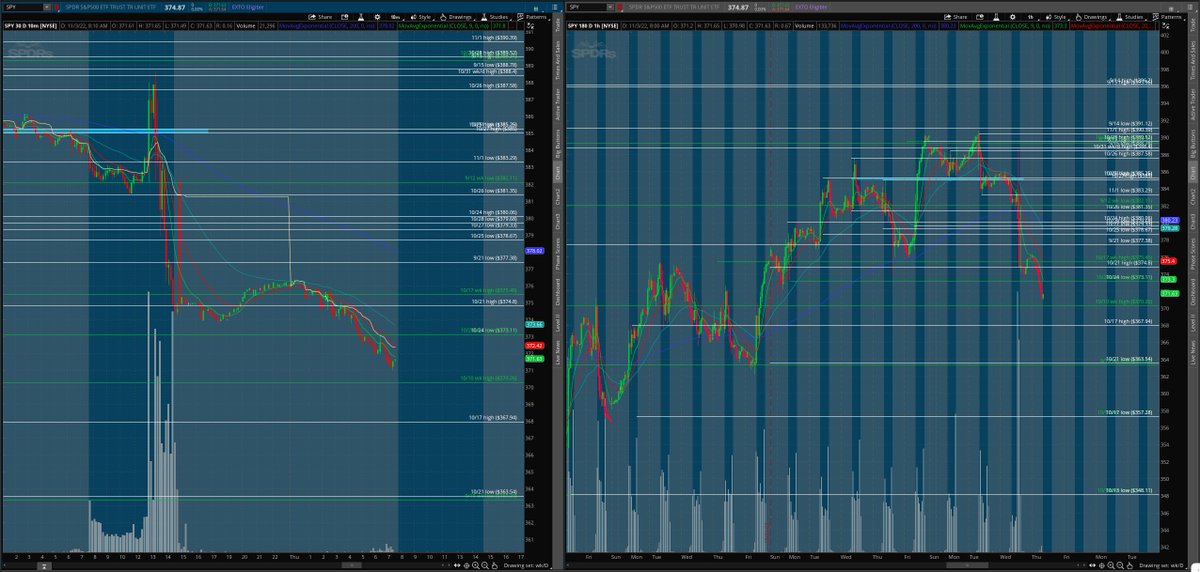Select 10/21 low ($363.54) level label on left chart

click(493, 491)
